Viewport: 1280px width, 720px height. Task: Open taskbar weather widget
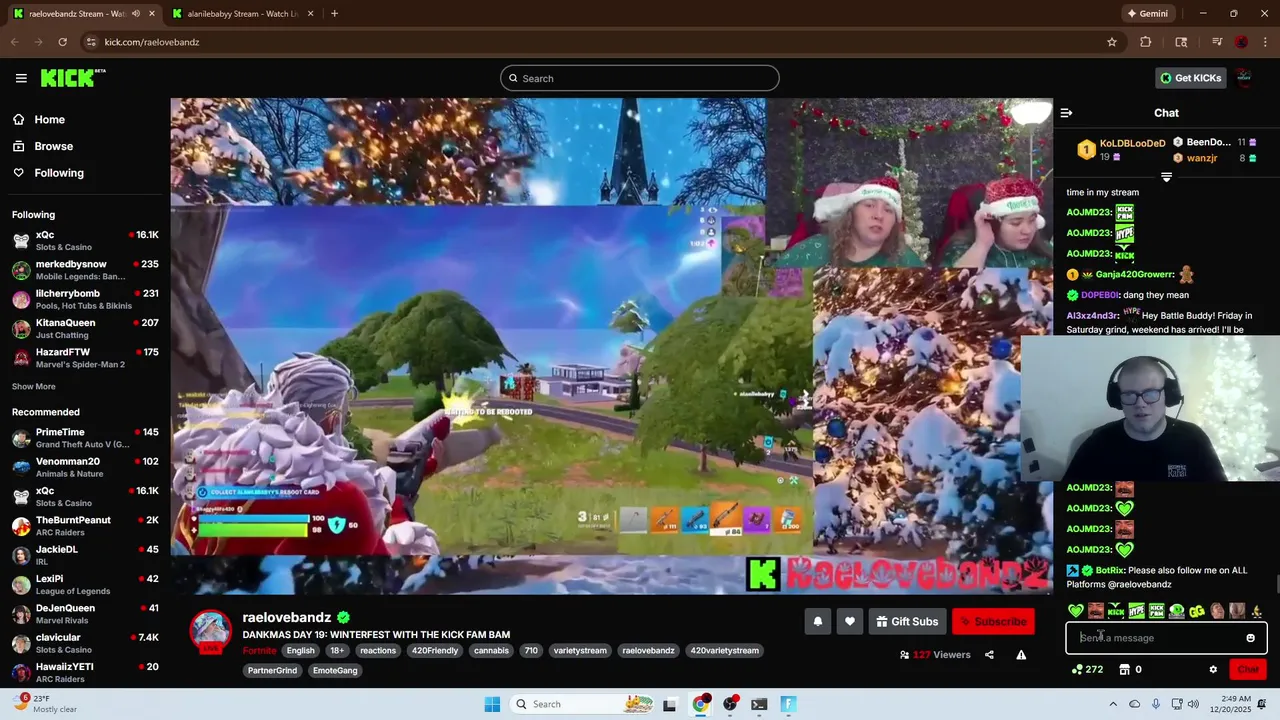(45, 704)
